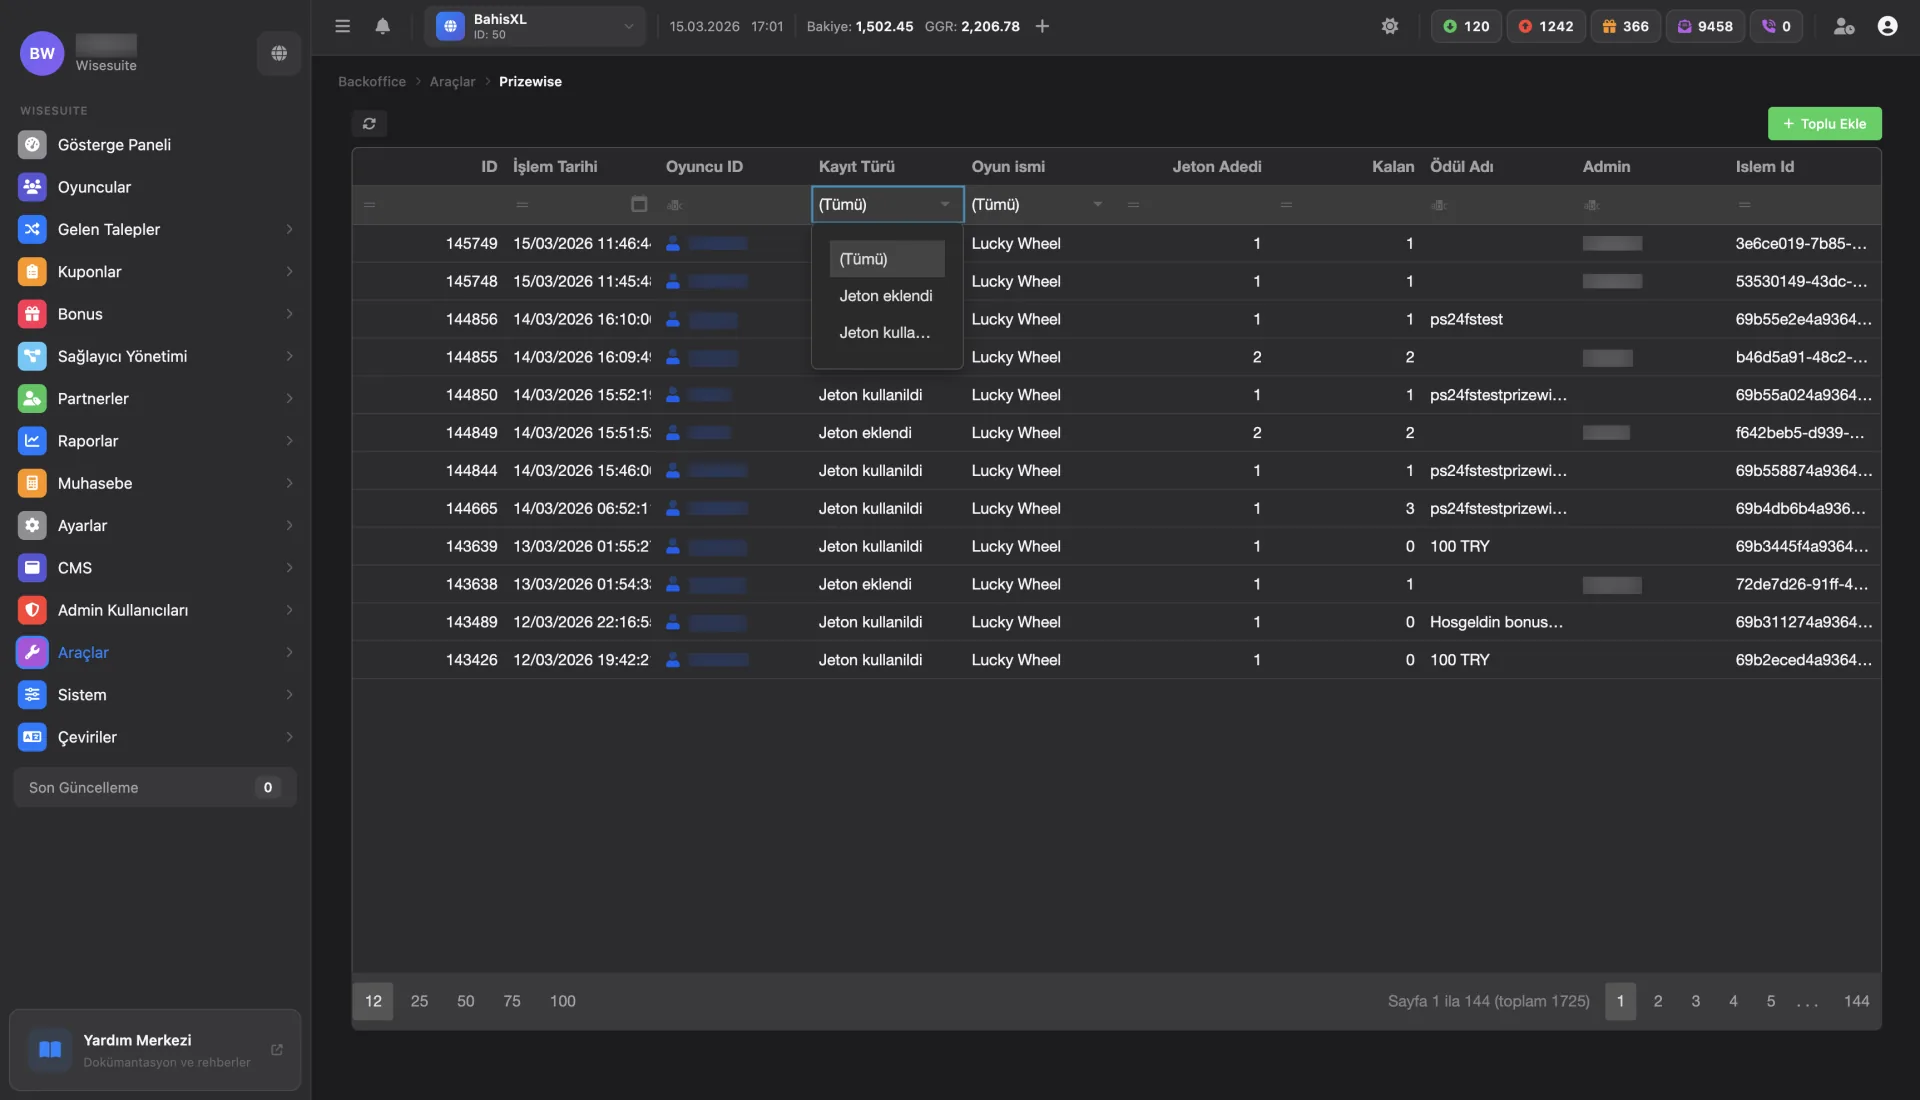
Task: Set page size to 100 rows
Action: coord(562,1001)
